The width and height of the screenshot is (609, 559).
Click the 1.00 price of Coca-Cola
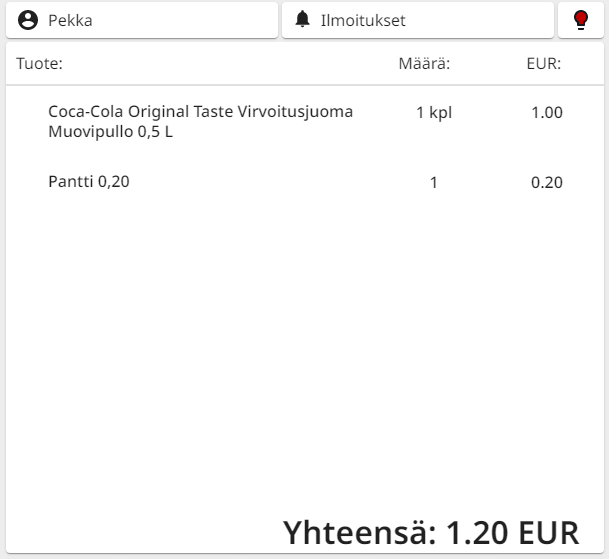(x=547, y=112)
